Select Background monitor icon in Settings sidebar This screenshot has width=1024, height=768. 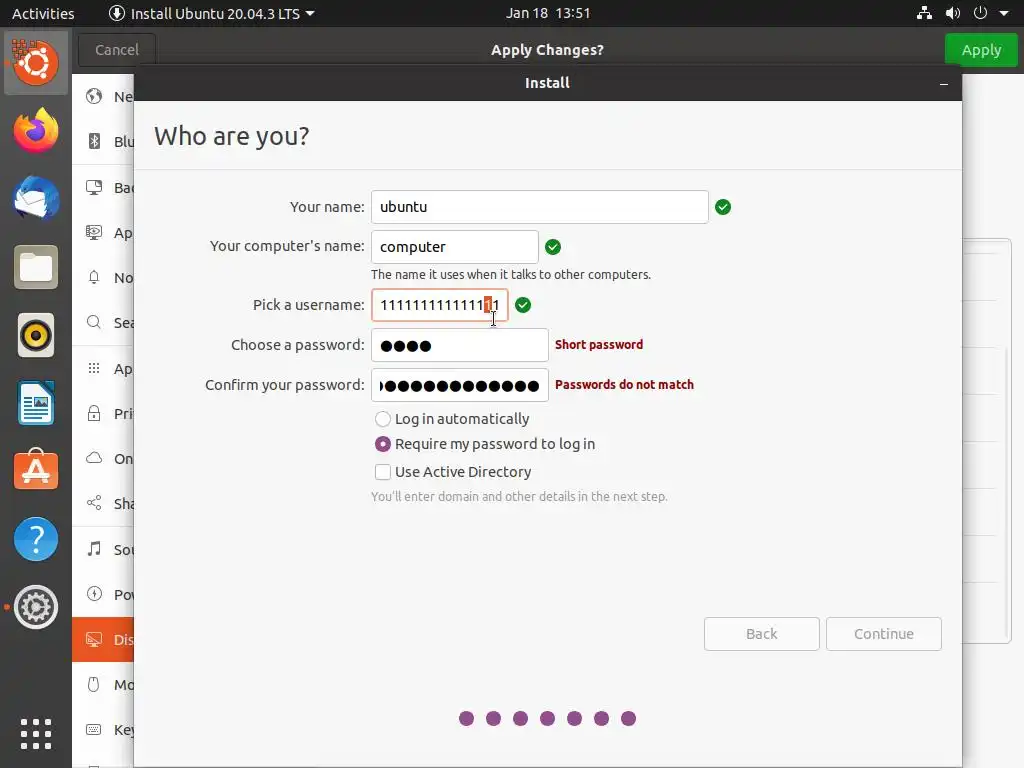(x=94, y=187)
